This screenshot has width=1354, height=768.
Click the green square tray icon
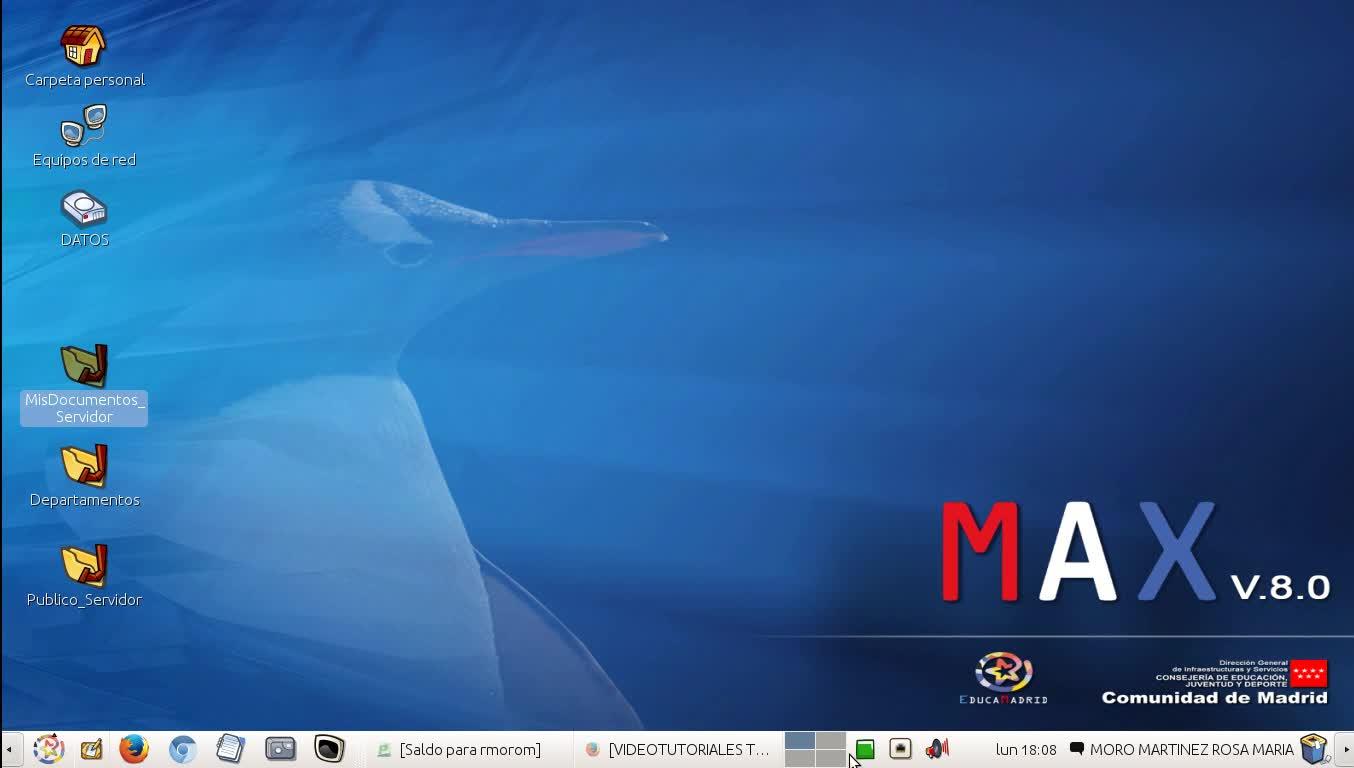865,749
